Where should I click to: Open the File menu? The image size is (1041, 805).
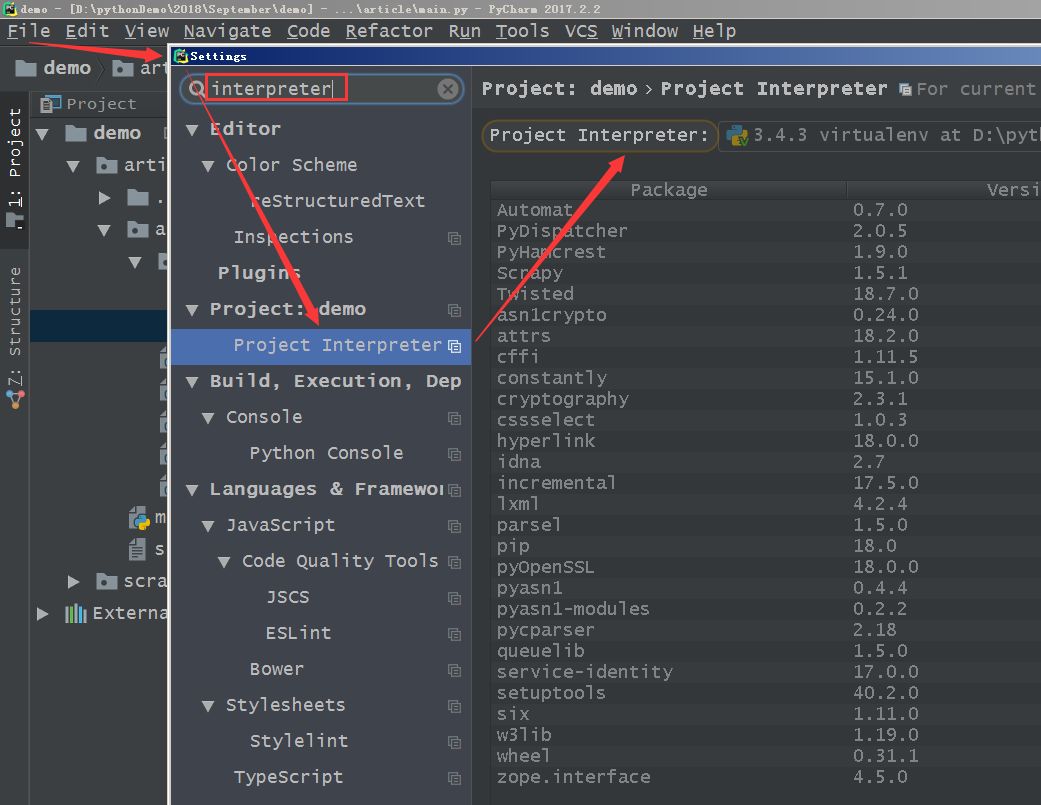pyautogui.click(x=29, y=31)
